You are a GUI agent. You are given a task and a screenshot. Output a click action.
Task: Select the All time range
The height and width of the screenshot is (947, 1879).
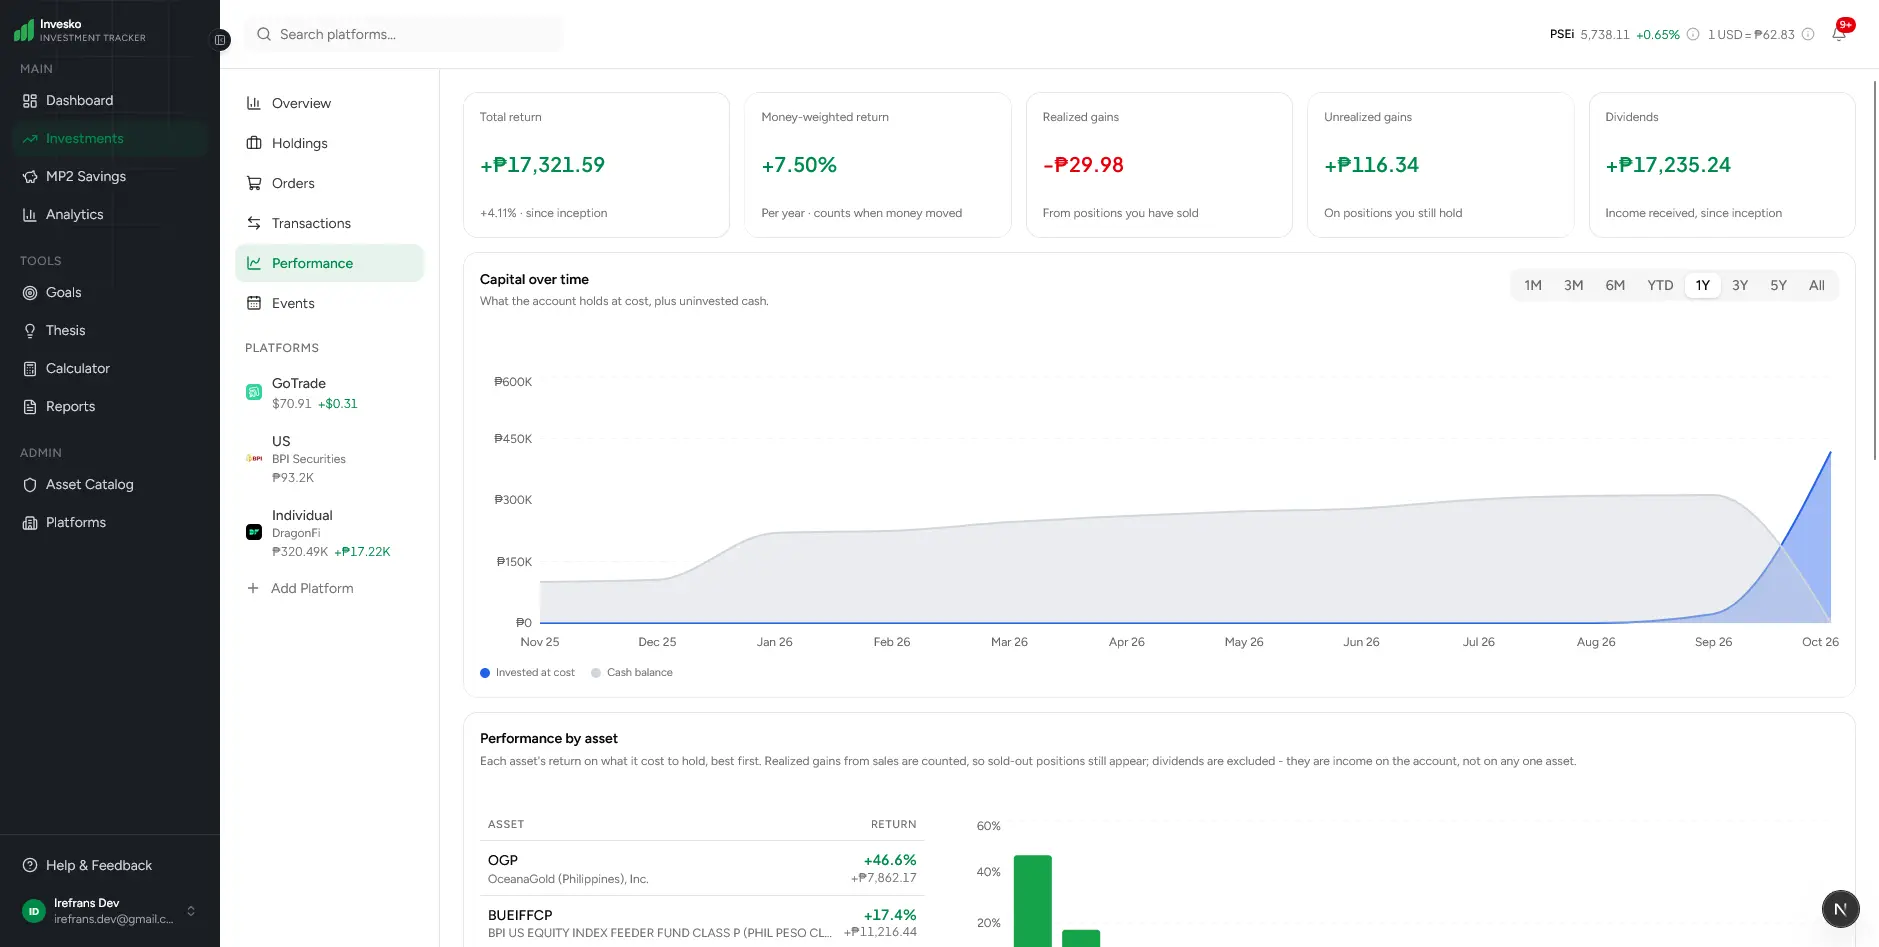point(1816,286)
